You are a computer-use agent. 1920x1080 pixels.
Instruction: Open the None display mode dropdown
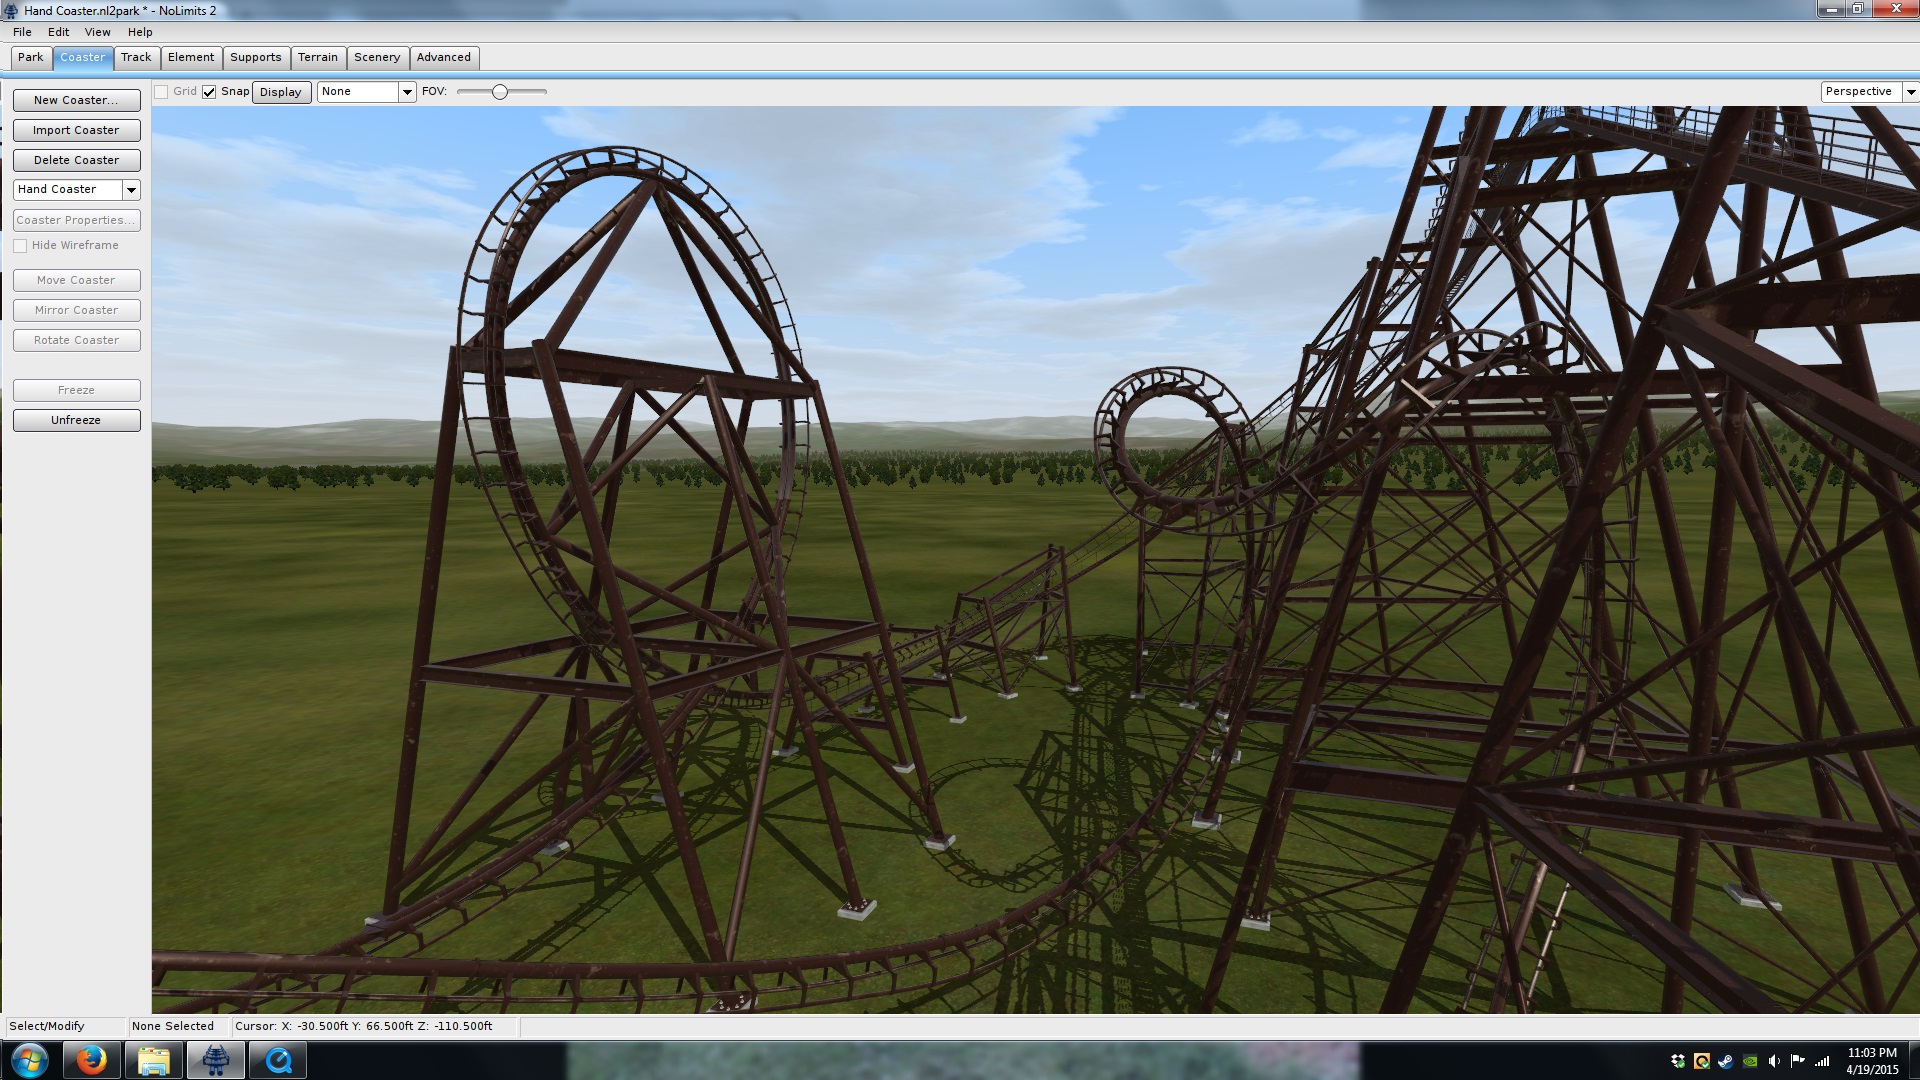pyautogui.click(x=407, y=92)
